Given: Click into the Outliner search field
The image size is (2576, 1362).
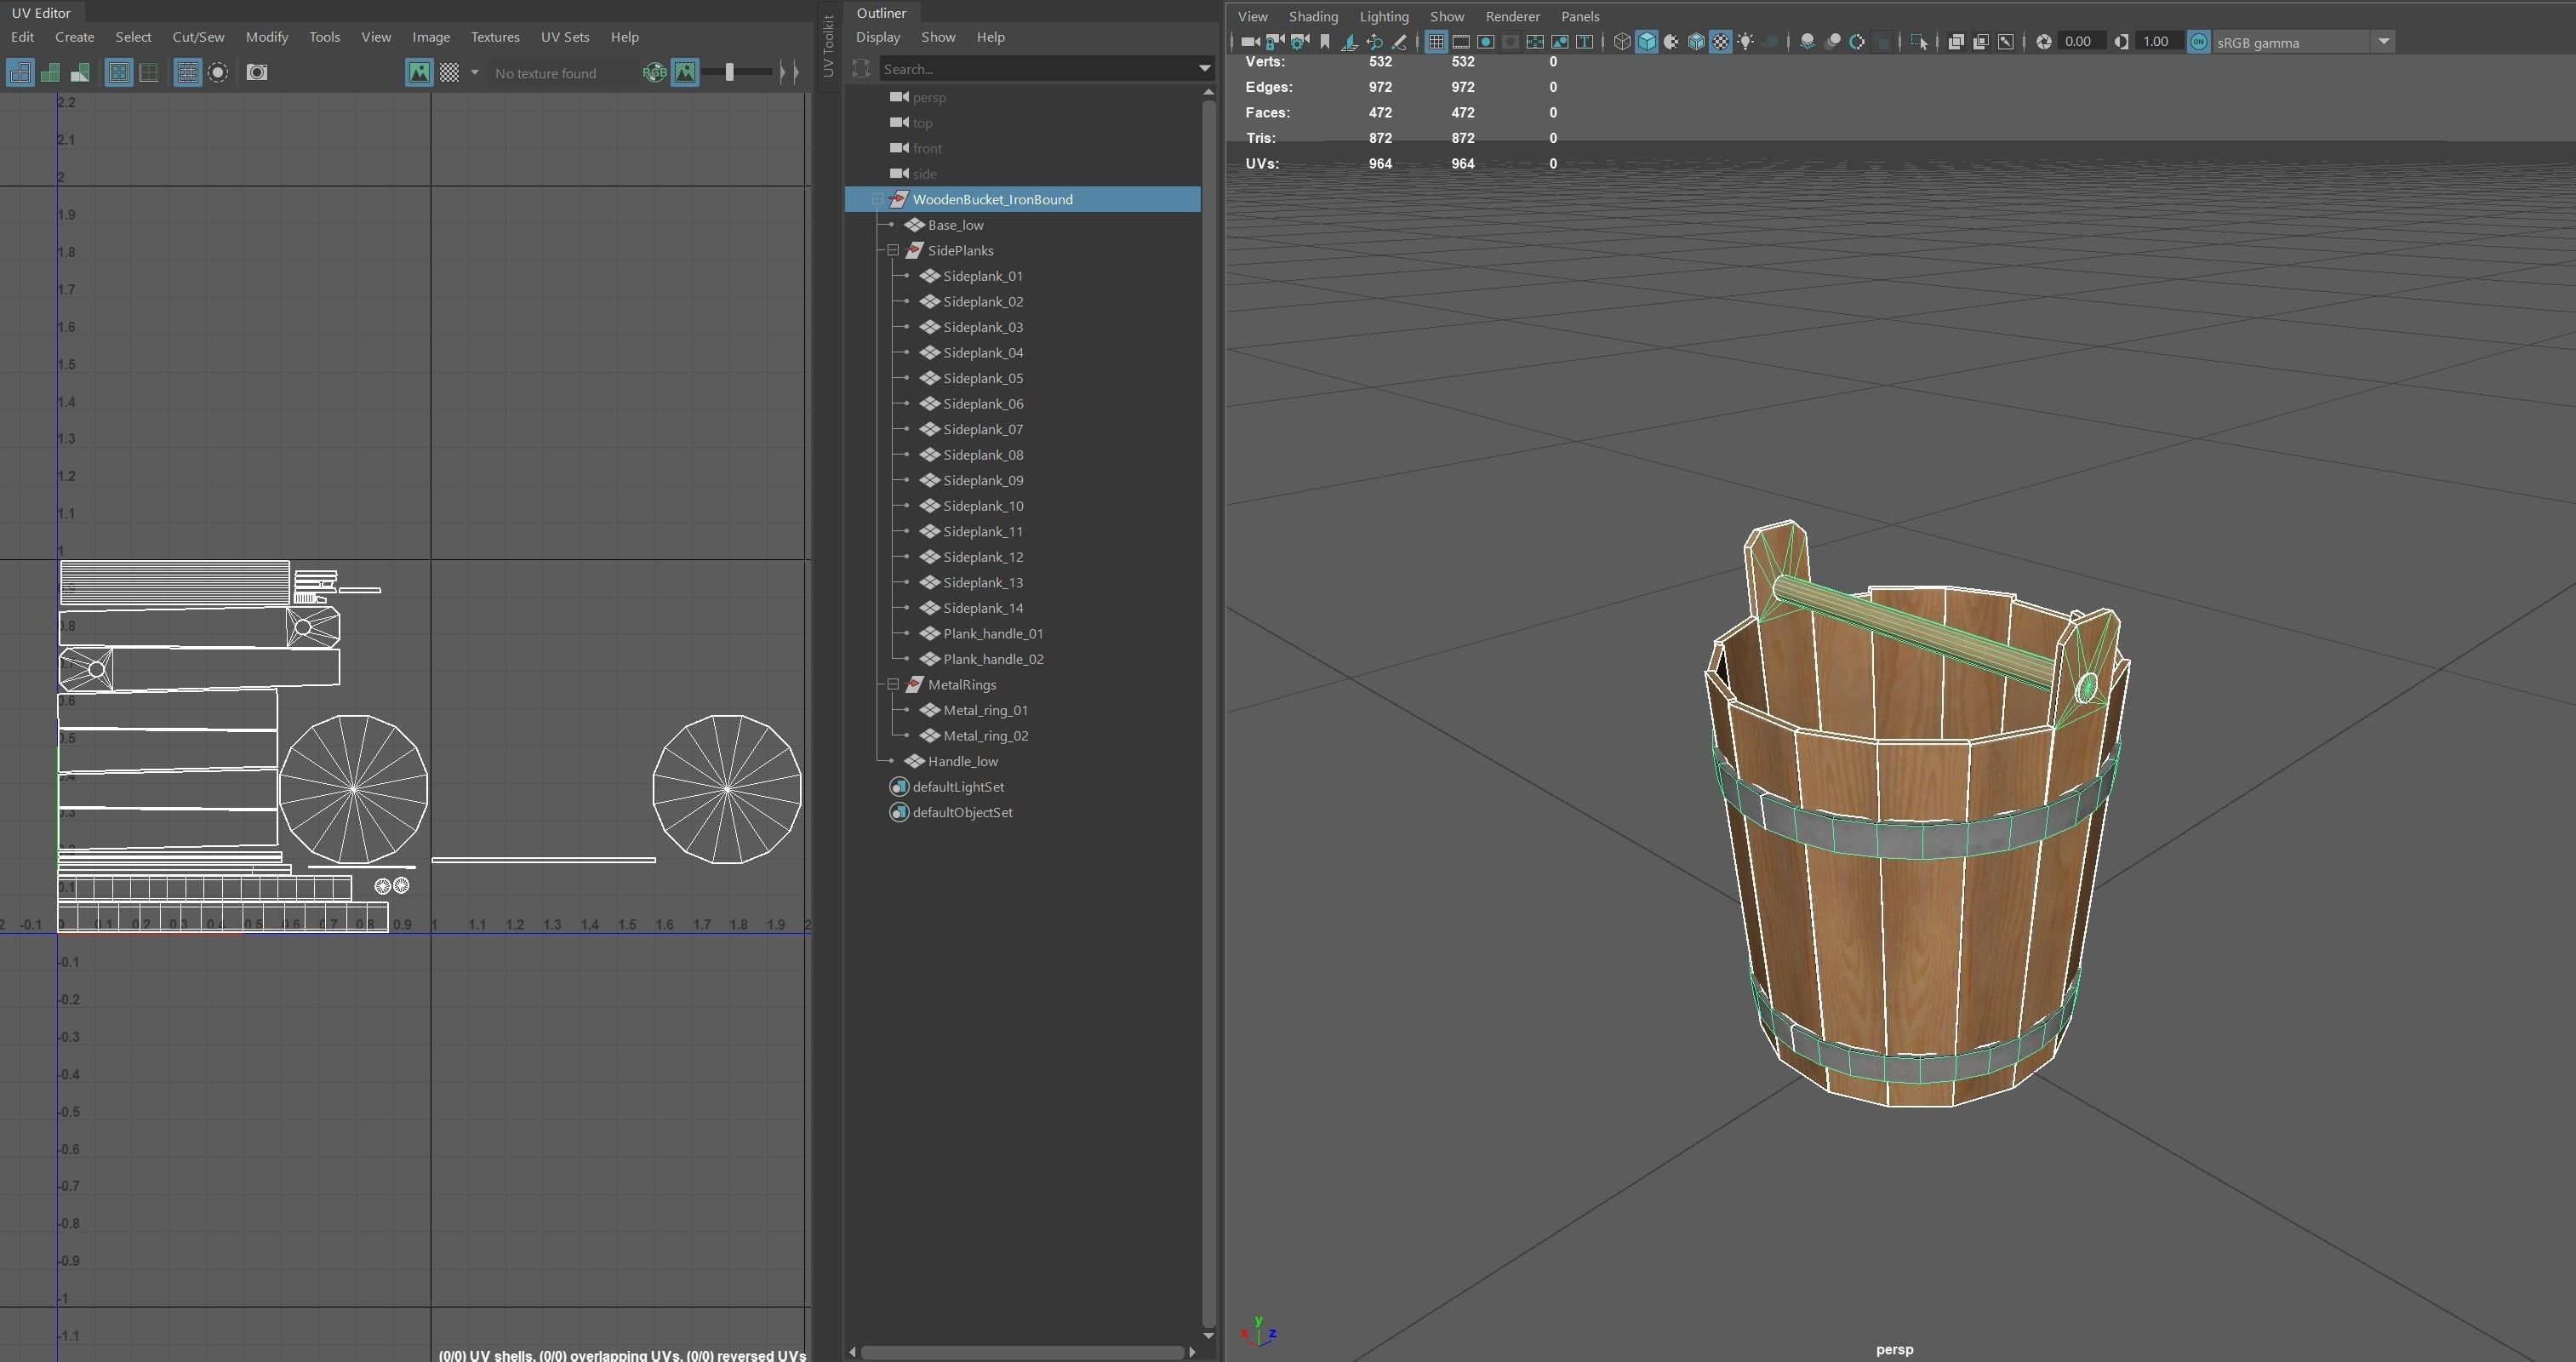Looking at the screenshot, I should click(1037, 69).
